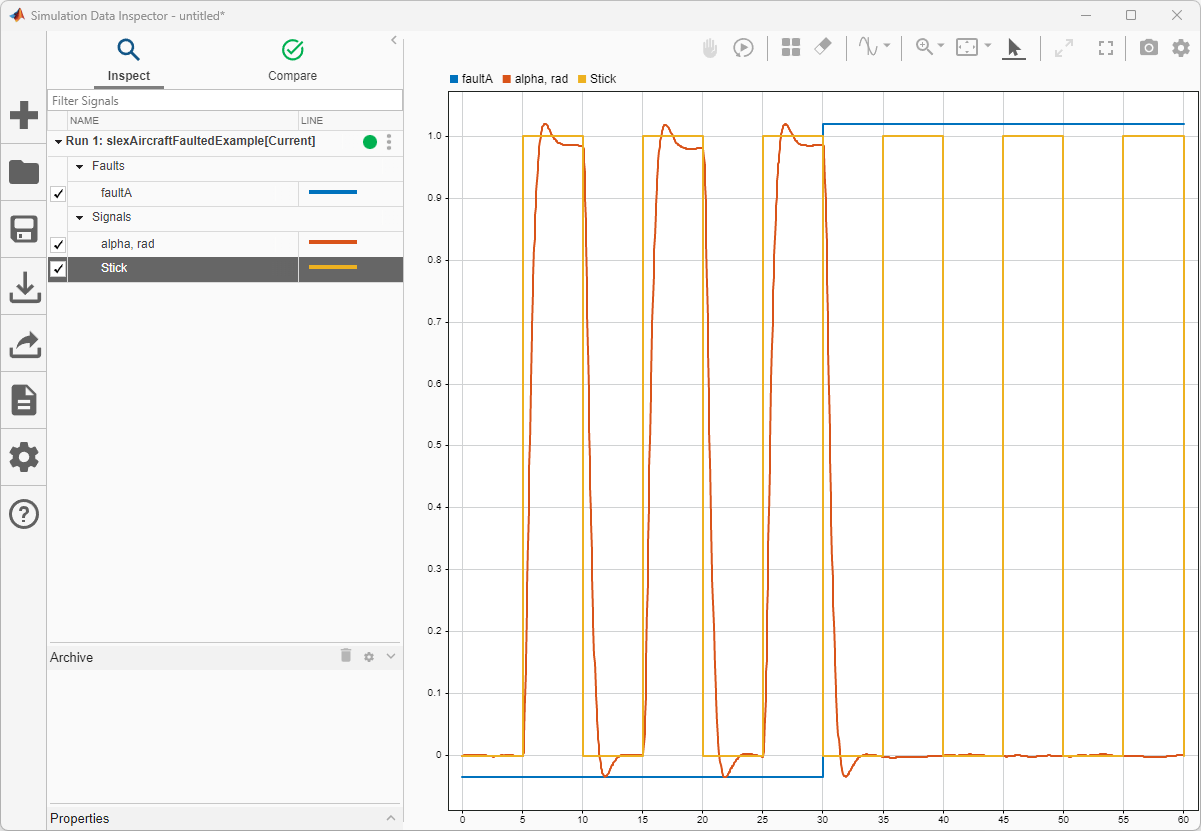
Task: Select the alpha, rad signal row
Action: 226,244
